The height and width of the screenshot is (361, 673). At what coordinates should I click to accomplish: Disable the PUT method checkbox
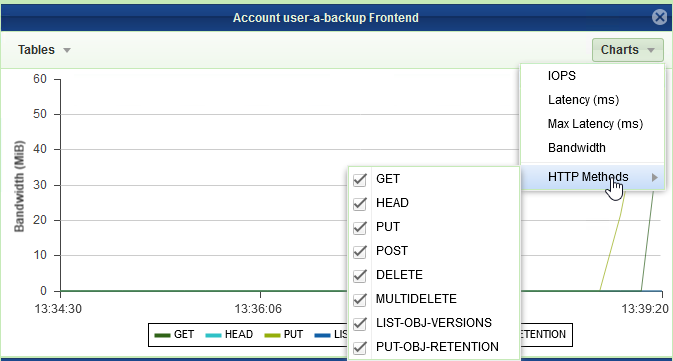360,228
